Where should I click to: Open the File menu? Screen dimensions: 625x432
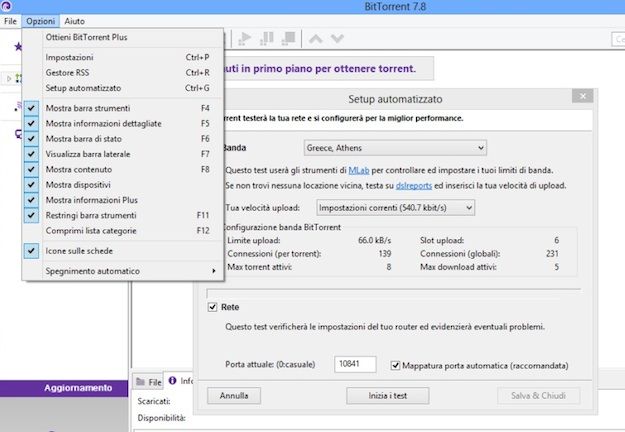coord(10,21)
